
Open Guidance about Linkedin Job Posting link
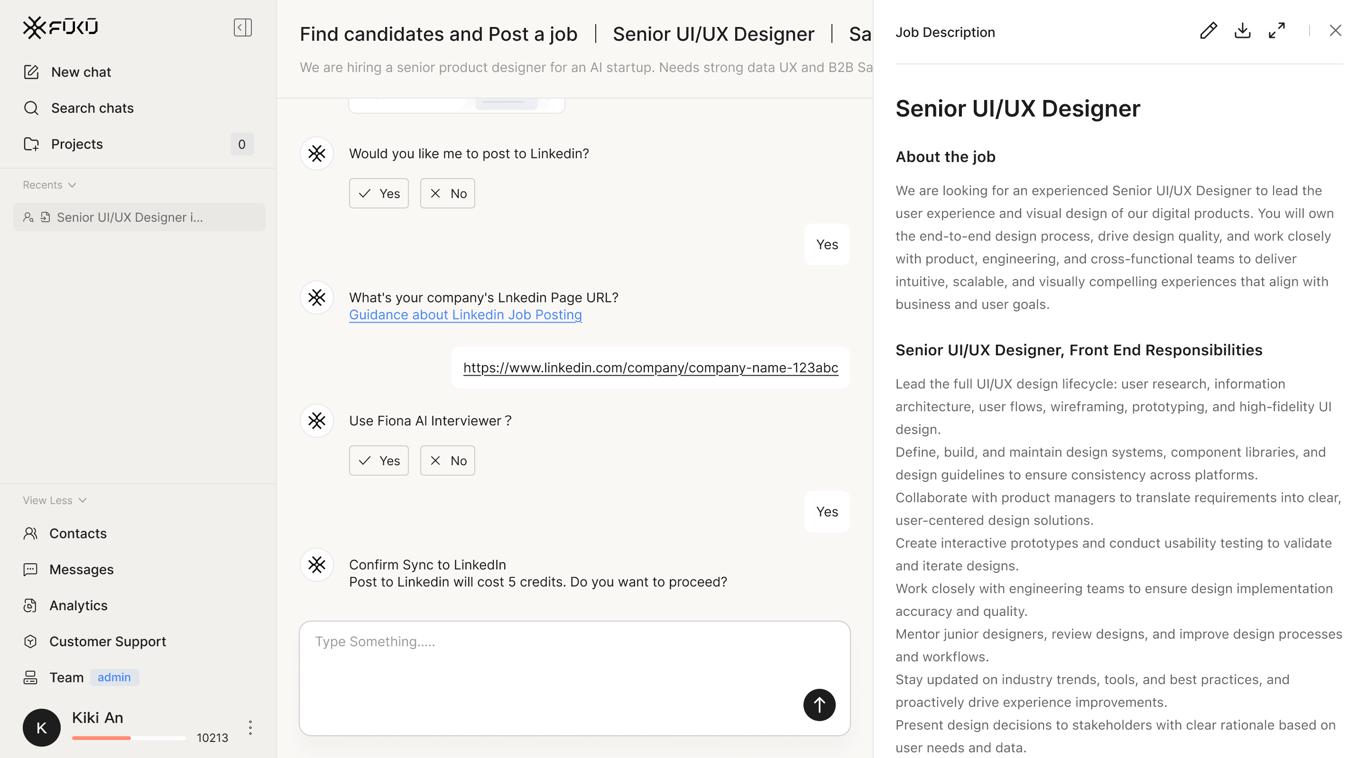(465, 315)
